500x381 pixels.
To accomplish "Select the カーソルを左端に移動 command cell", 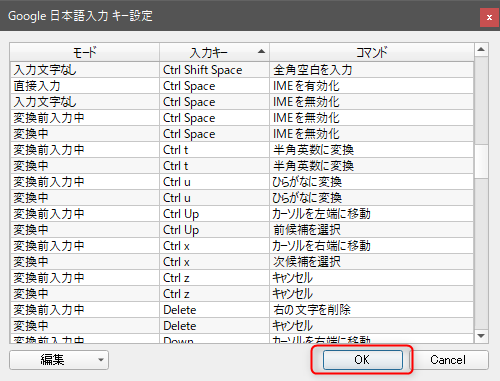I will [x=372, y=214].
